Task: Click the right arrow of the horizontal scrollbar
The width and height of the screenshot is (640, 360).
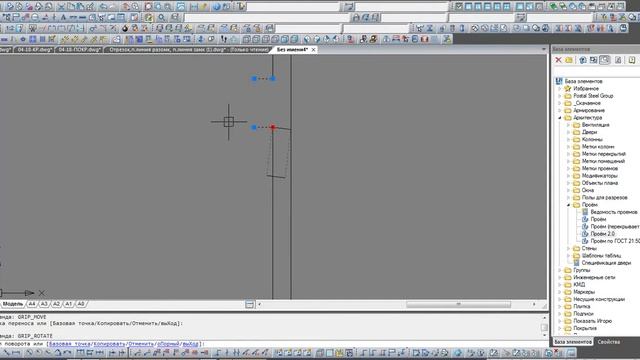Action: pyautogui.click(x=534, y=304)
